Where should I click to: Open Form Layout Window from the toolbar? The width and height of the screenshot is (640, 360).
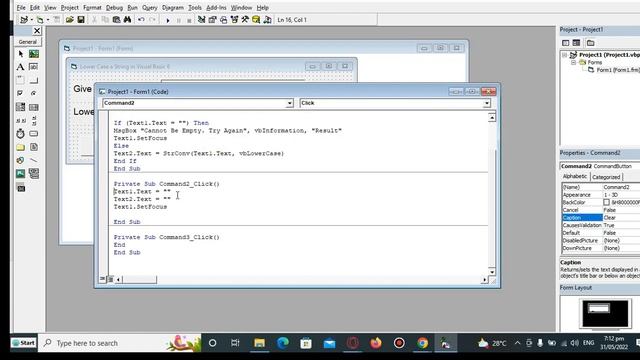pyautogui.click(x=223, y=20)
